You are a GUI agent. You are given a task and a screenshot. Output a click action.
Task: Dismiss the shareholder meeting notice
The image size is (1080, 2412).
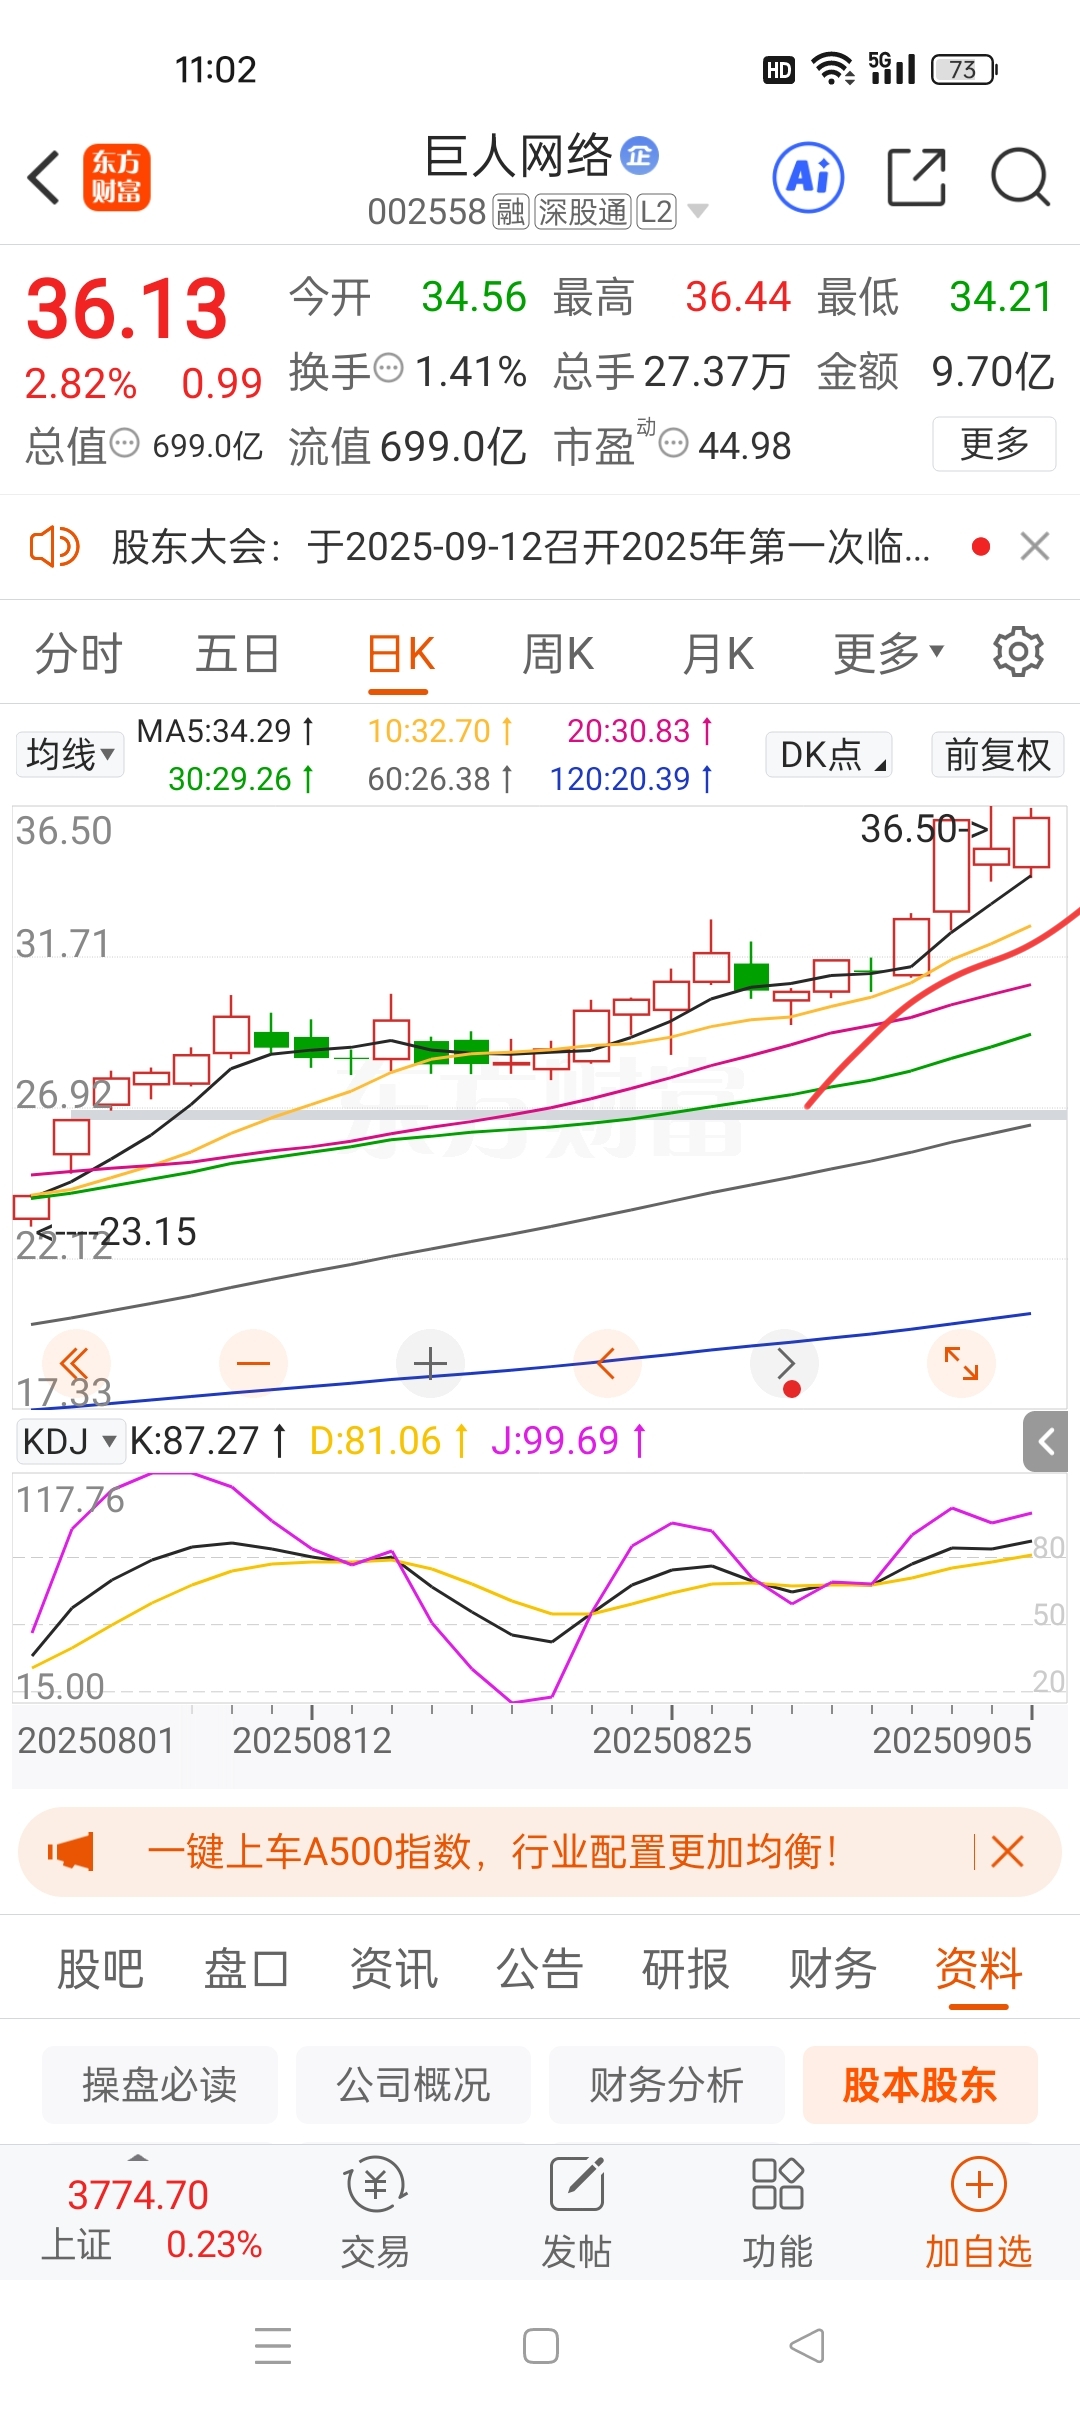click(x=1035, y=546)
